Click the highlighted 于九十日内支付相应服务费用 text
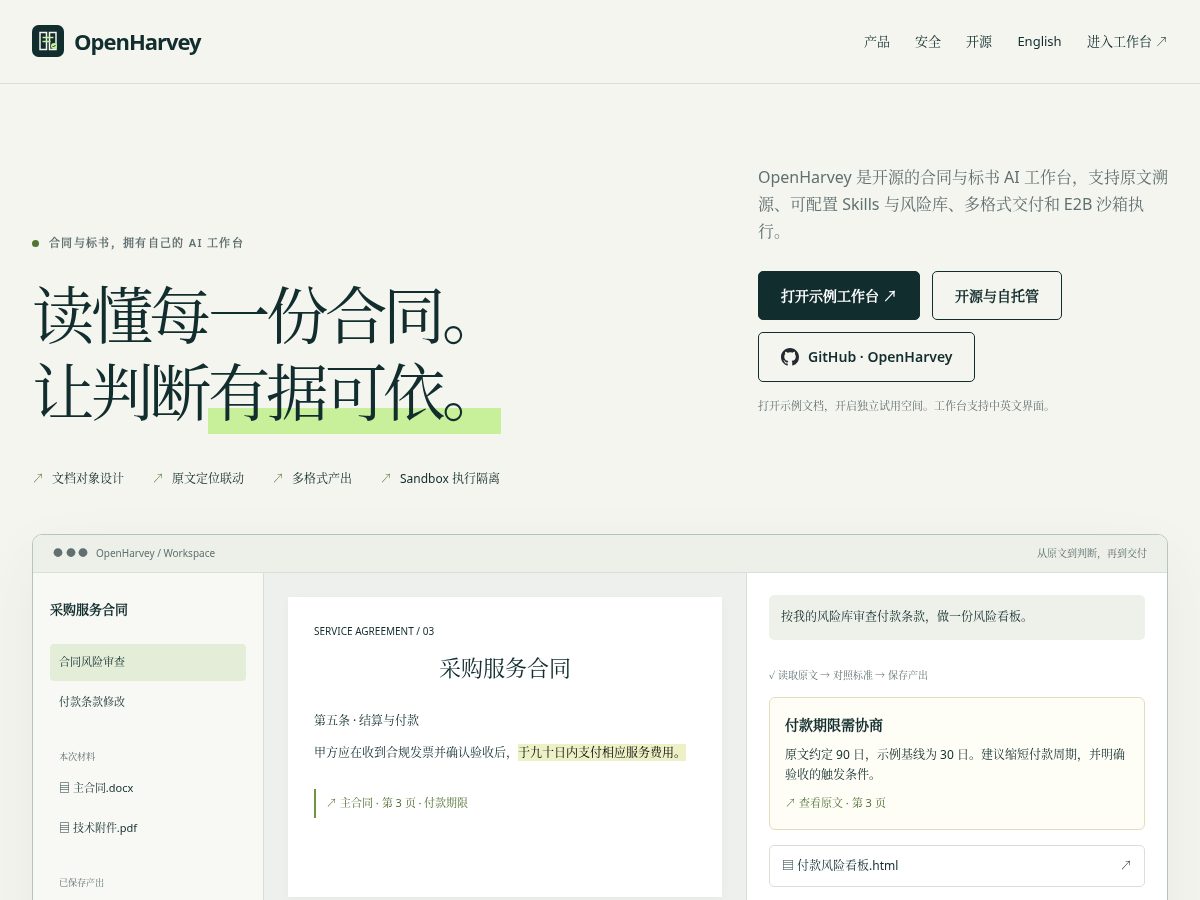The height and width of the screenshot is (900, 1200). (x=601, y=752)
